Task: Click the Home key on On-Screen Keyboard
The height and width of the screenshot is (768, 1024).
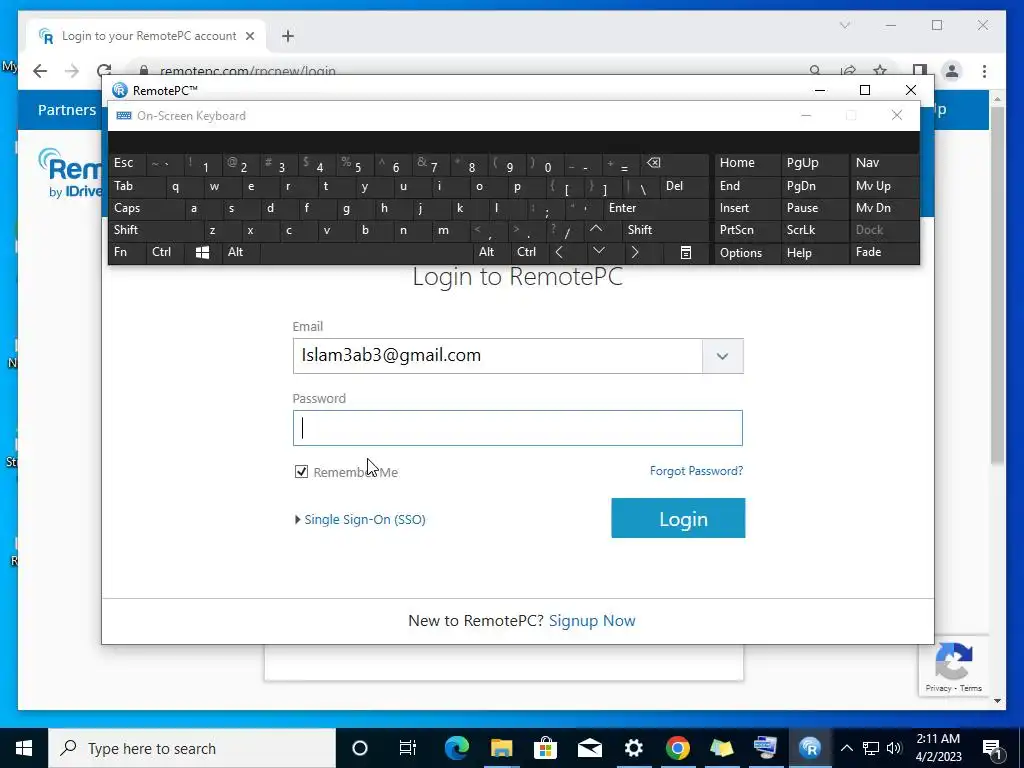Action: click(747, 163)
